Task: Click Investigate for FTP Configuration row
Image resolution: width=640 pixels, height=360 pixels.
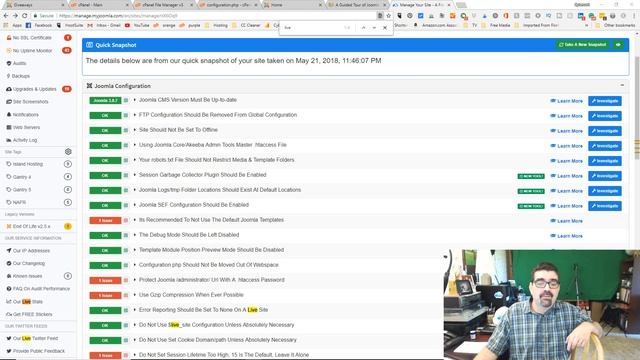Action: pos(604,116)
